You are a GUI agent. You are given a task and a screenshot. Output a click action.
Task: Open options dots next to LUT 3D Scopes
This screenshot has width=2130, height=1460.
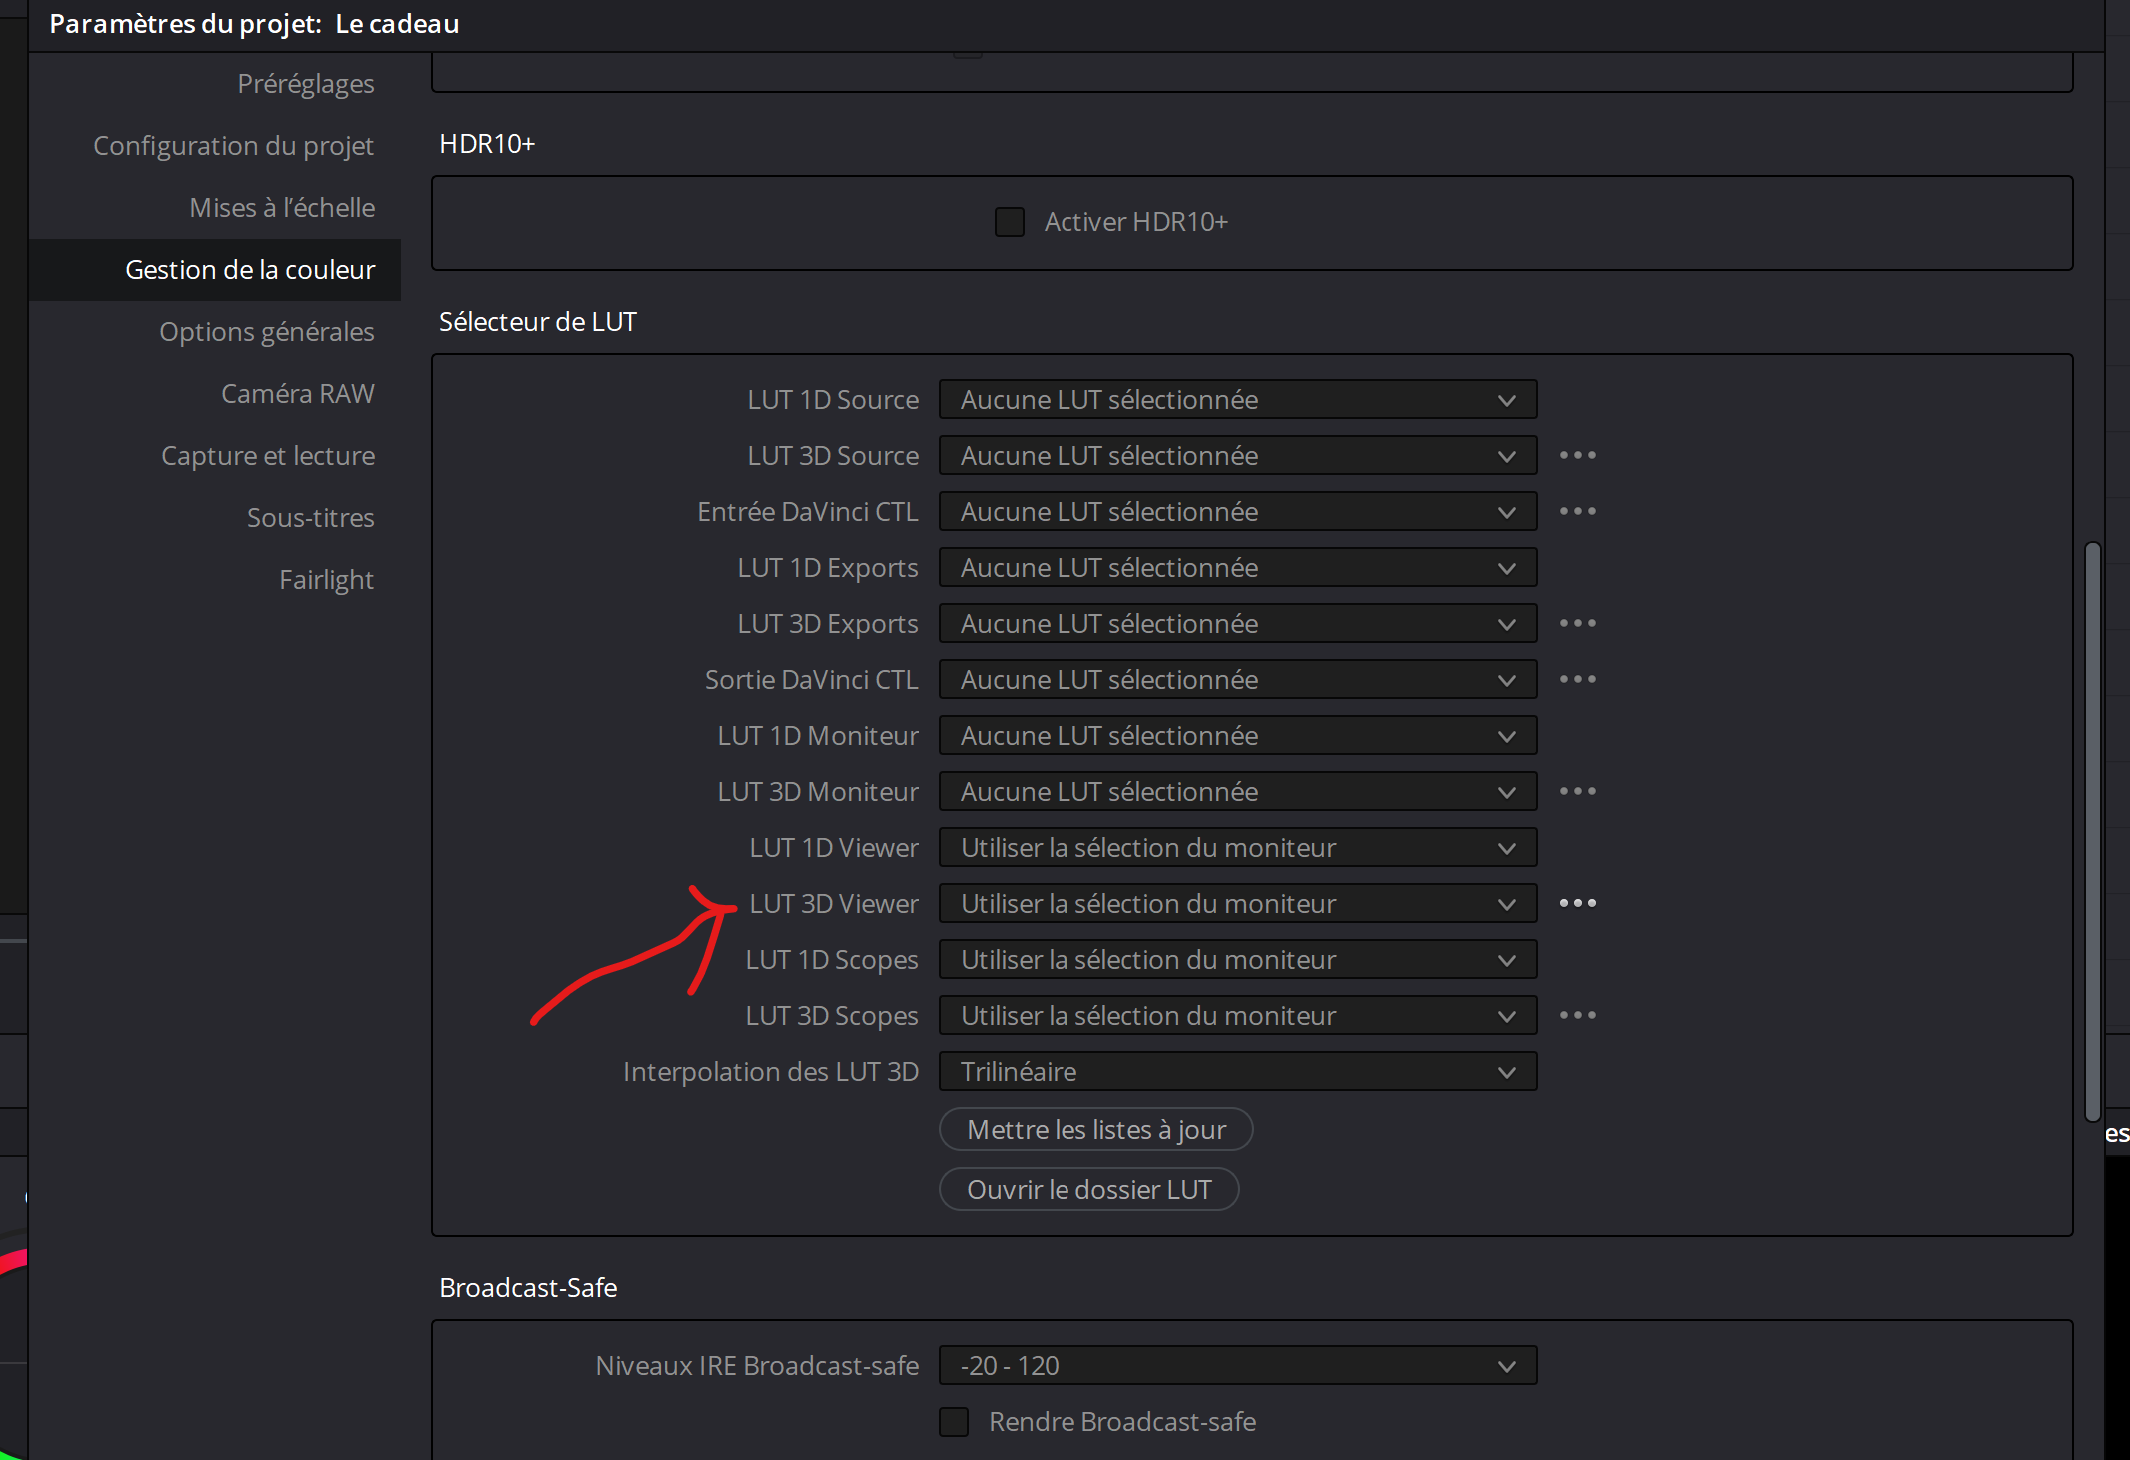pyautogui.click(x=1577, y=1016)
